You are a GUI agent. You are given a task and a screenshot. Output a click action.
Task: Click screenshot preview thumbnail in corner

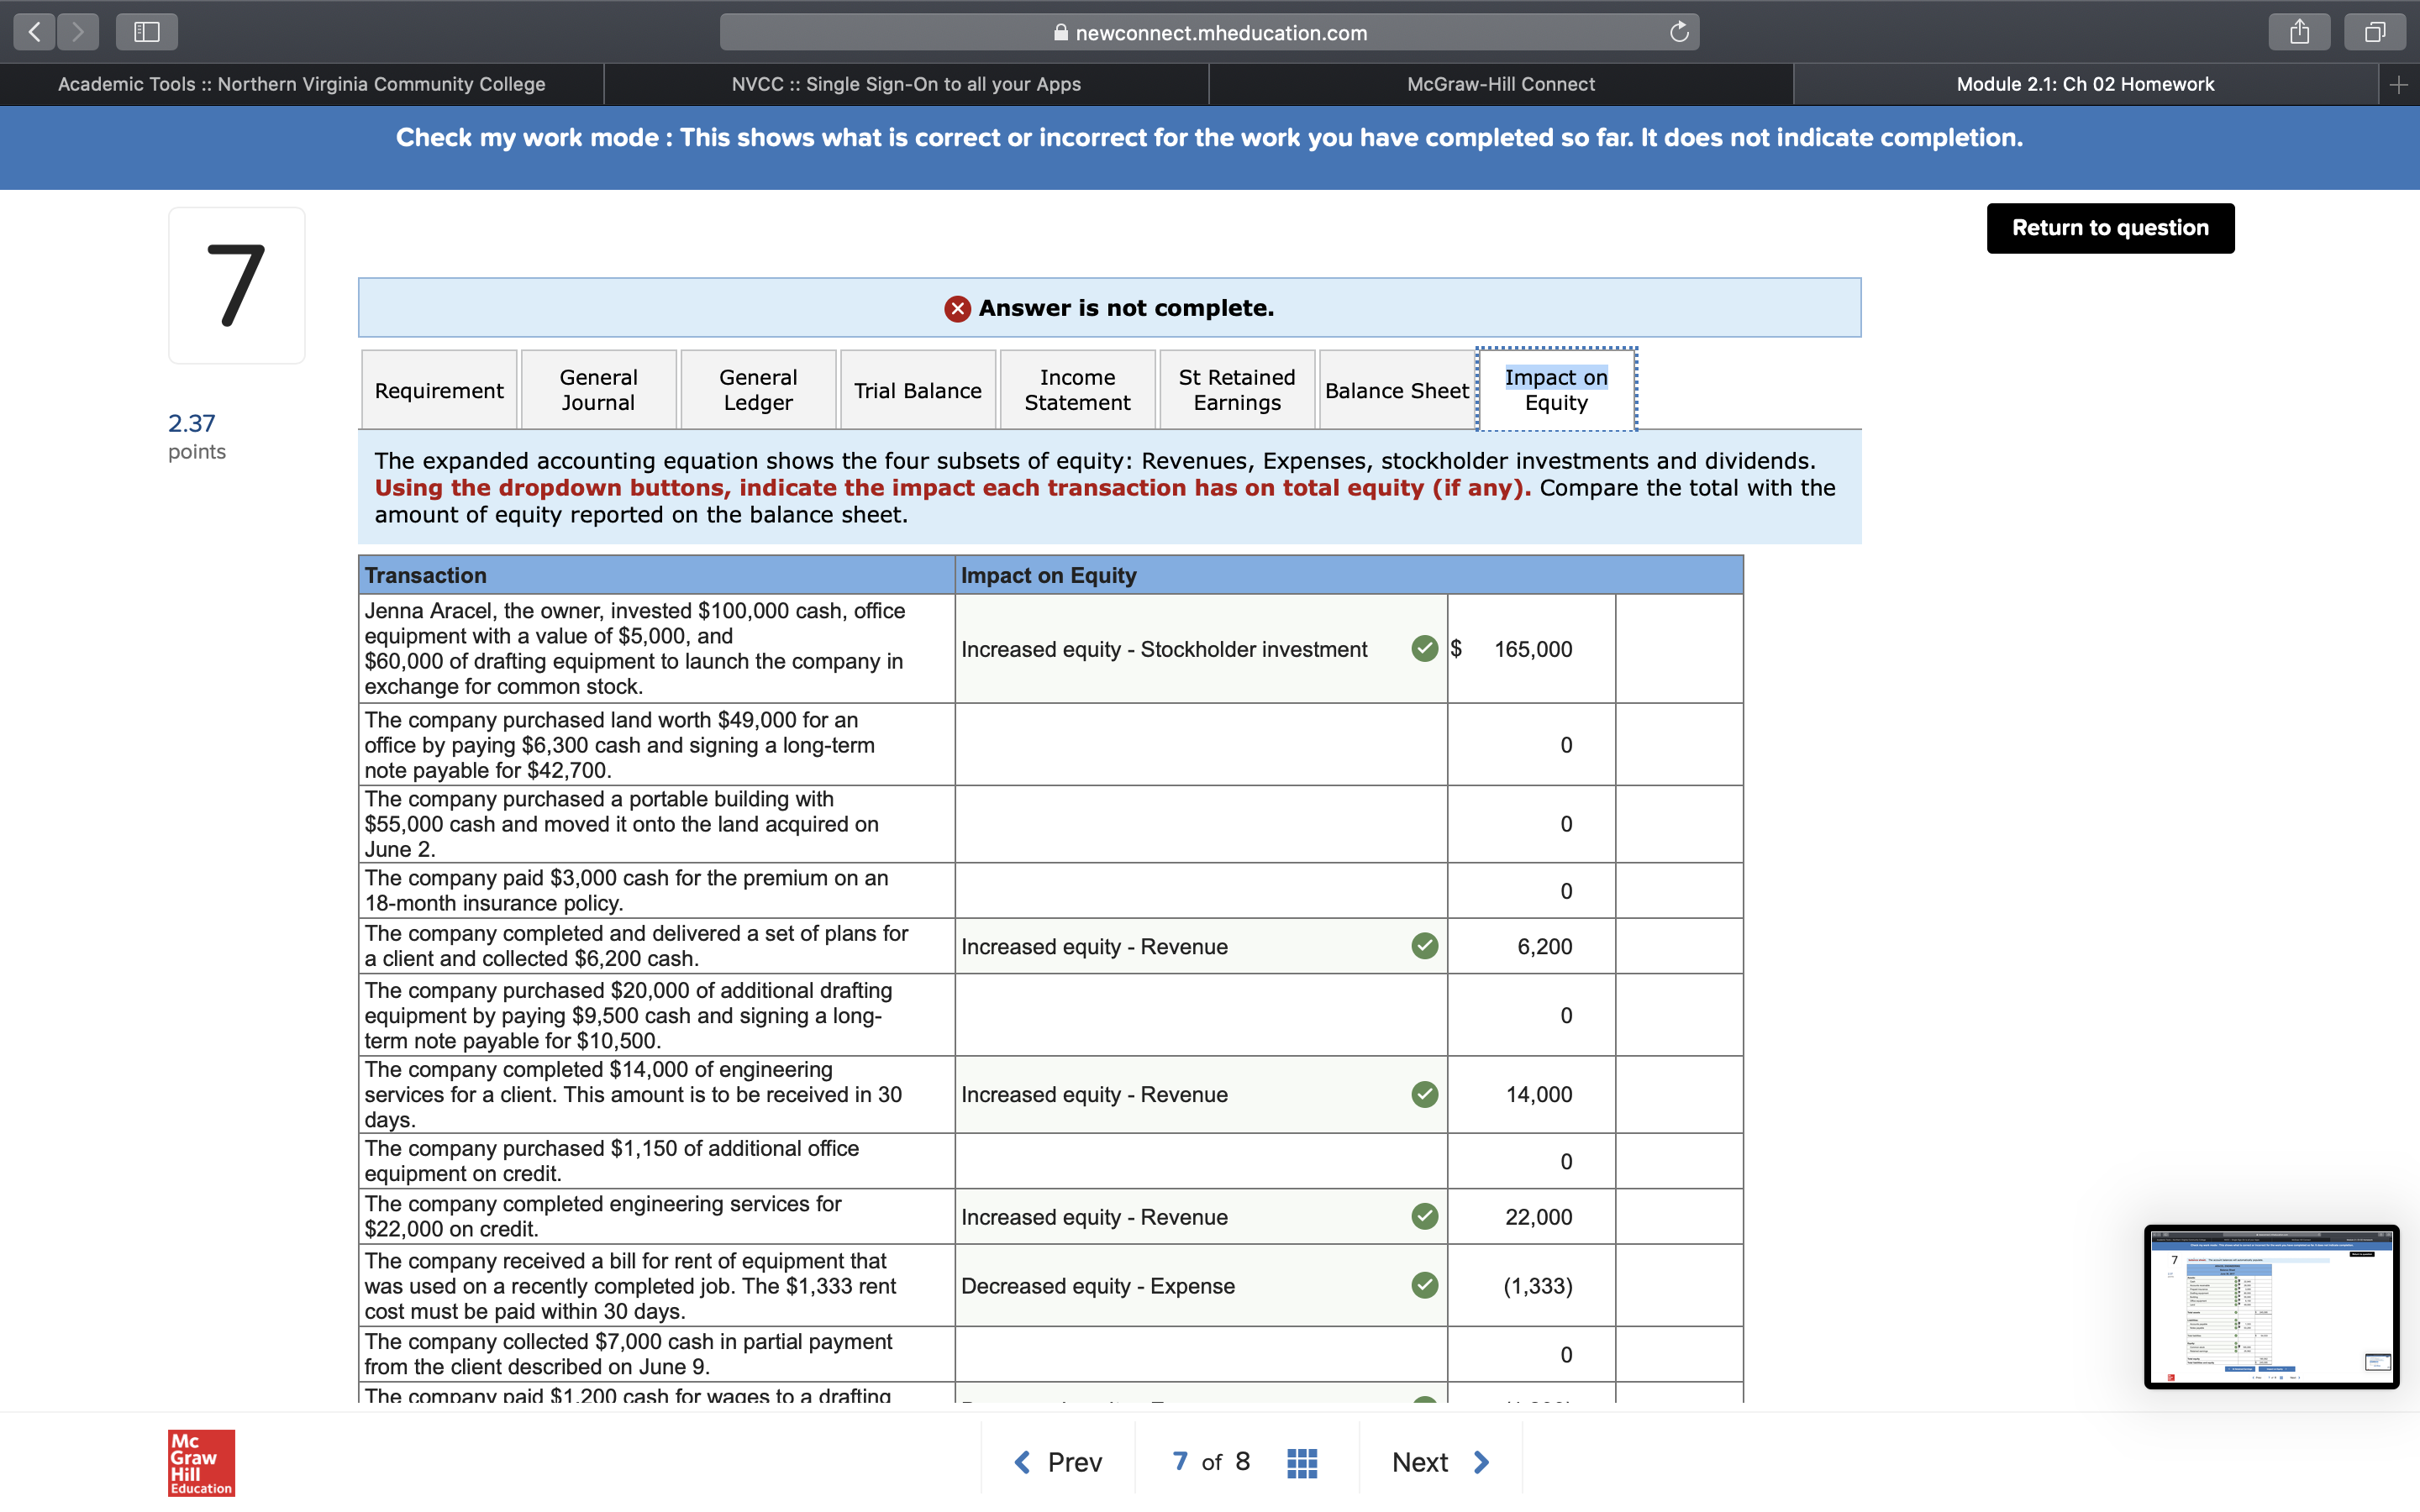coord(2271,1306)
